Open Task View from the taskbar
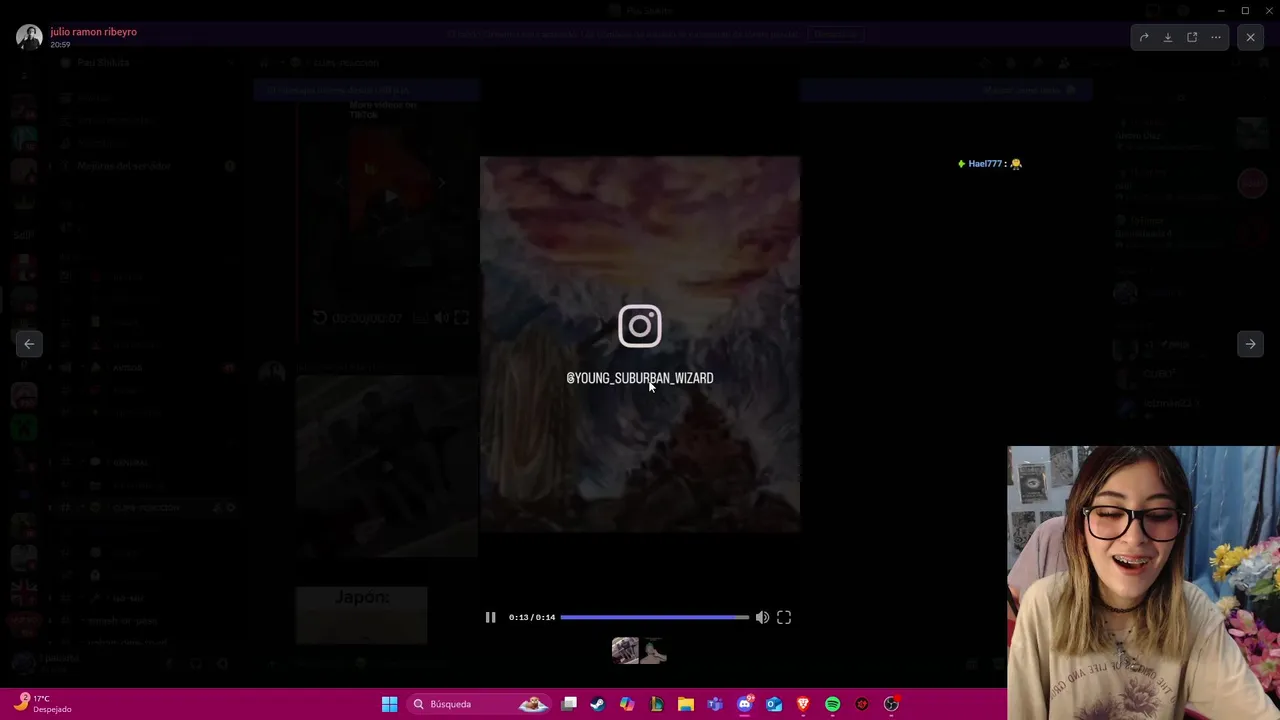This screenshot has width=1280, height=720. (x=569, y=704)
